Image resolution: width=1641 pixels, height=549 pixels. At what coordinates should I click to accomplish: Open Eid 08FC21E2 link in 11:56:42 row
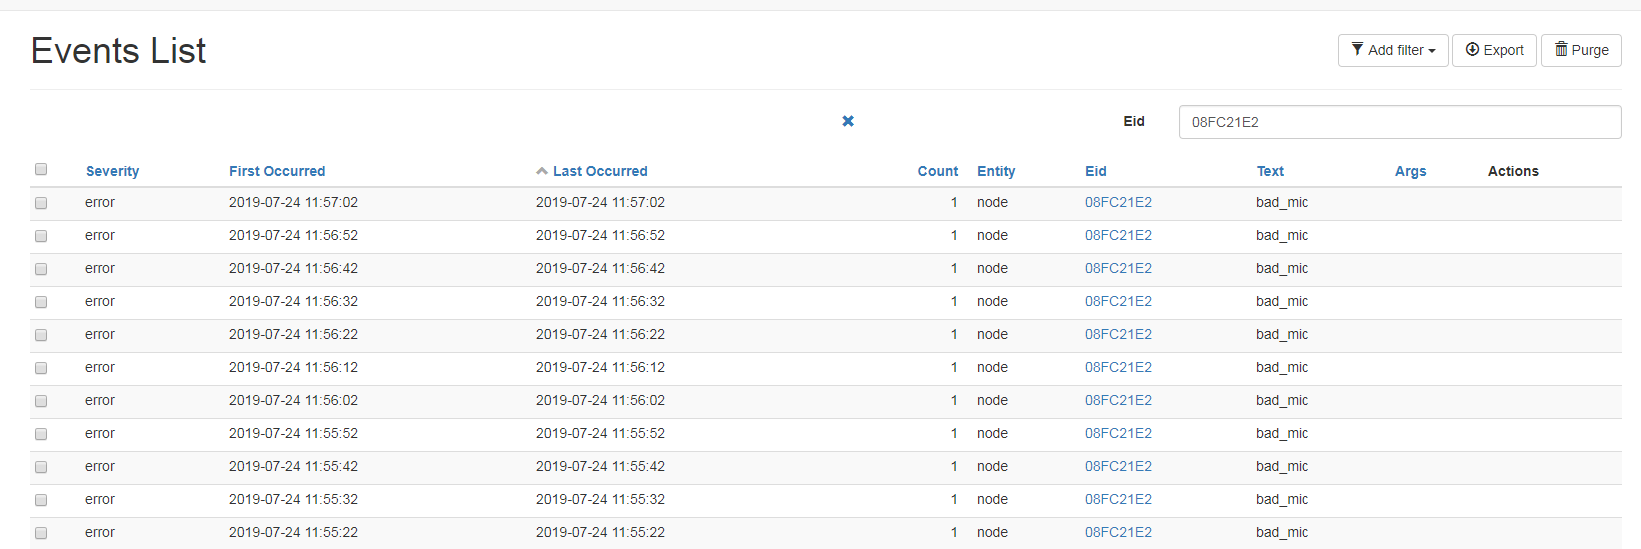[1118, 268]
